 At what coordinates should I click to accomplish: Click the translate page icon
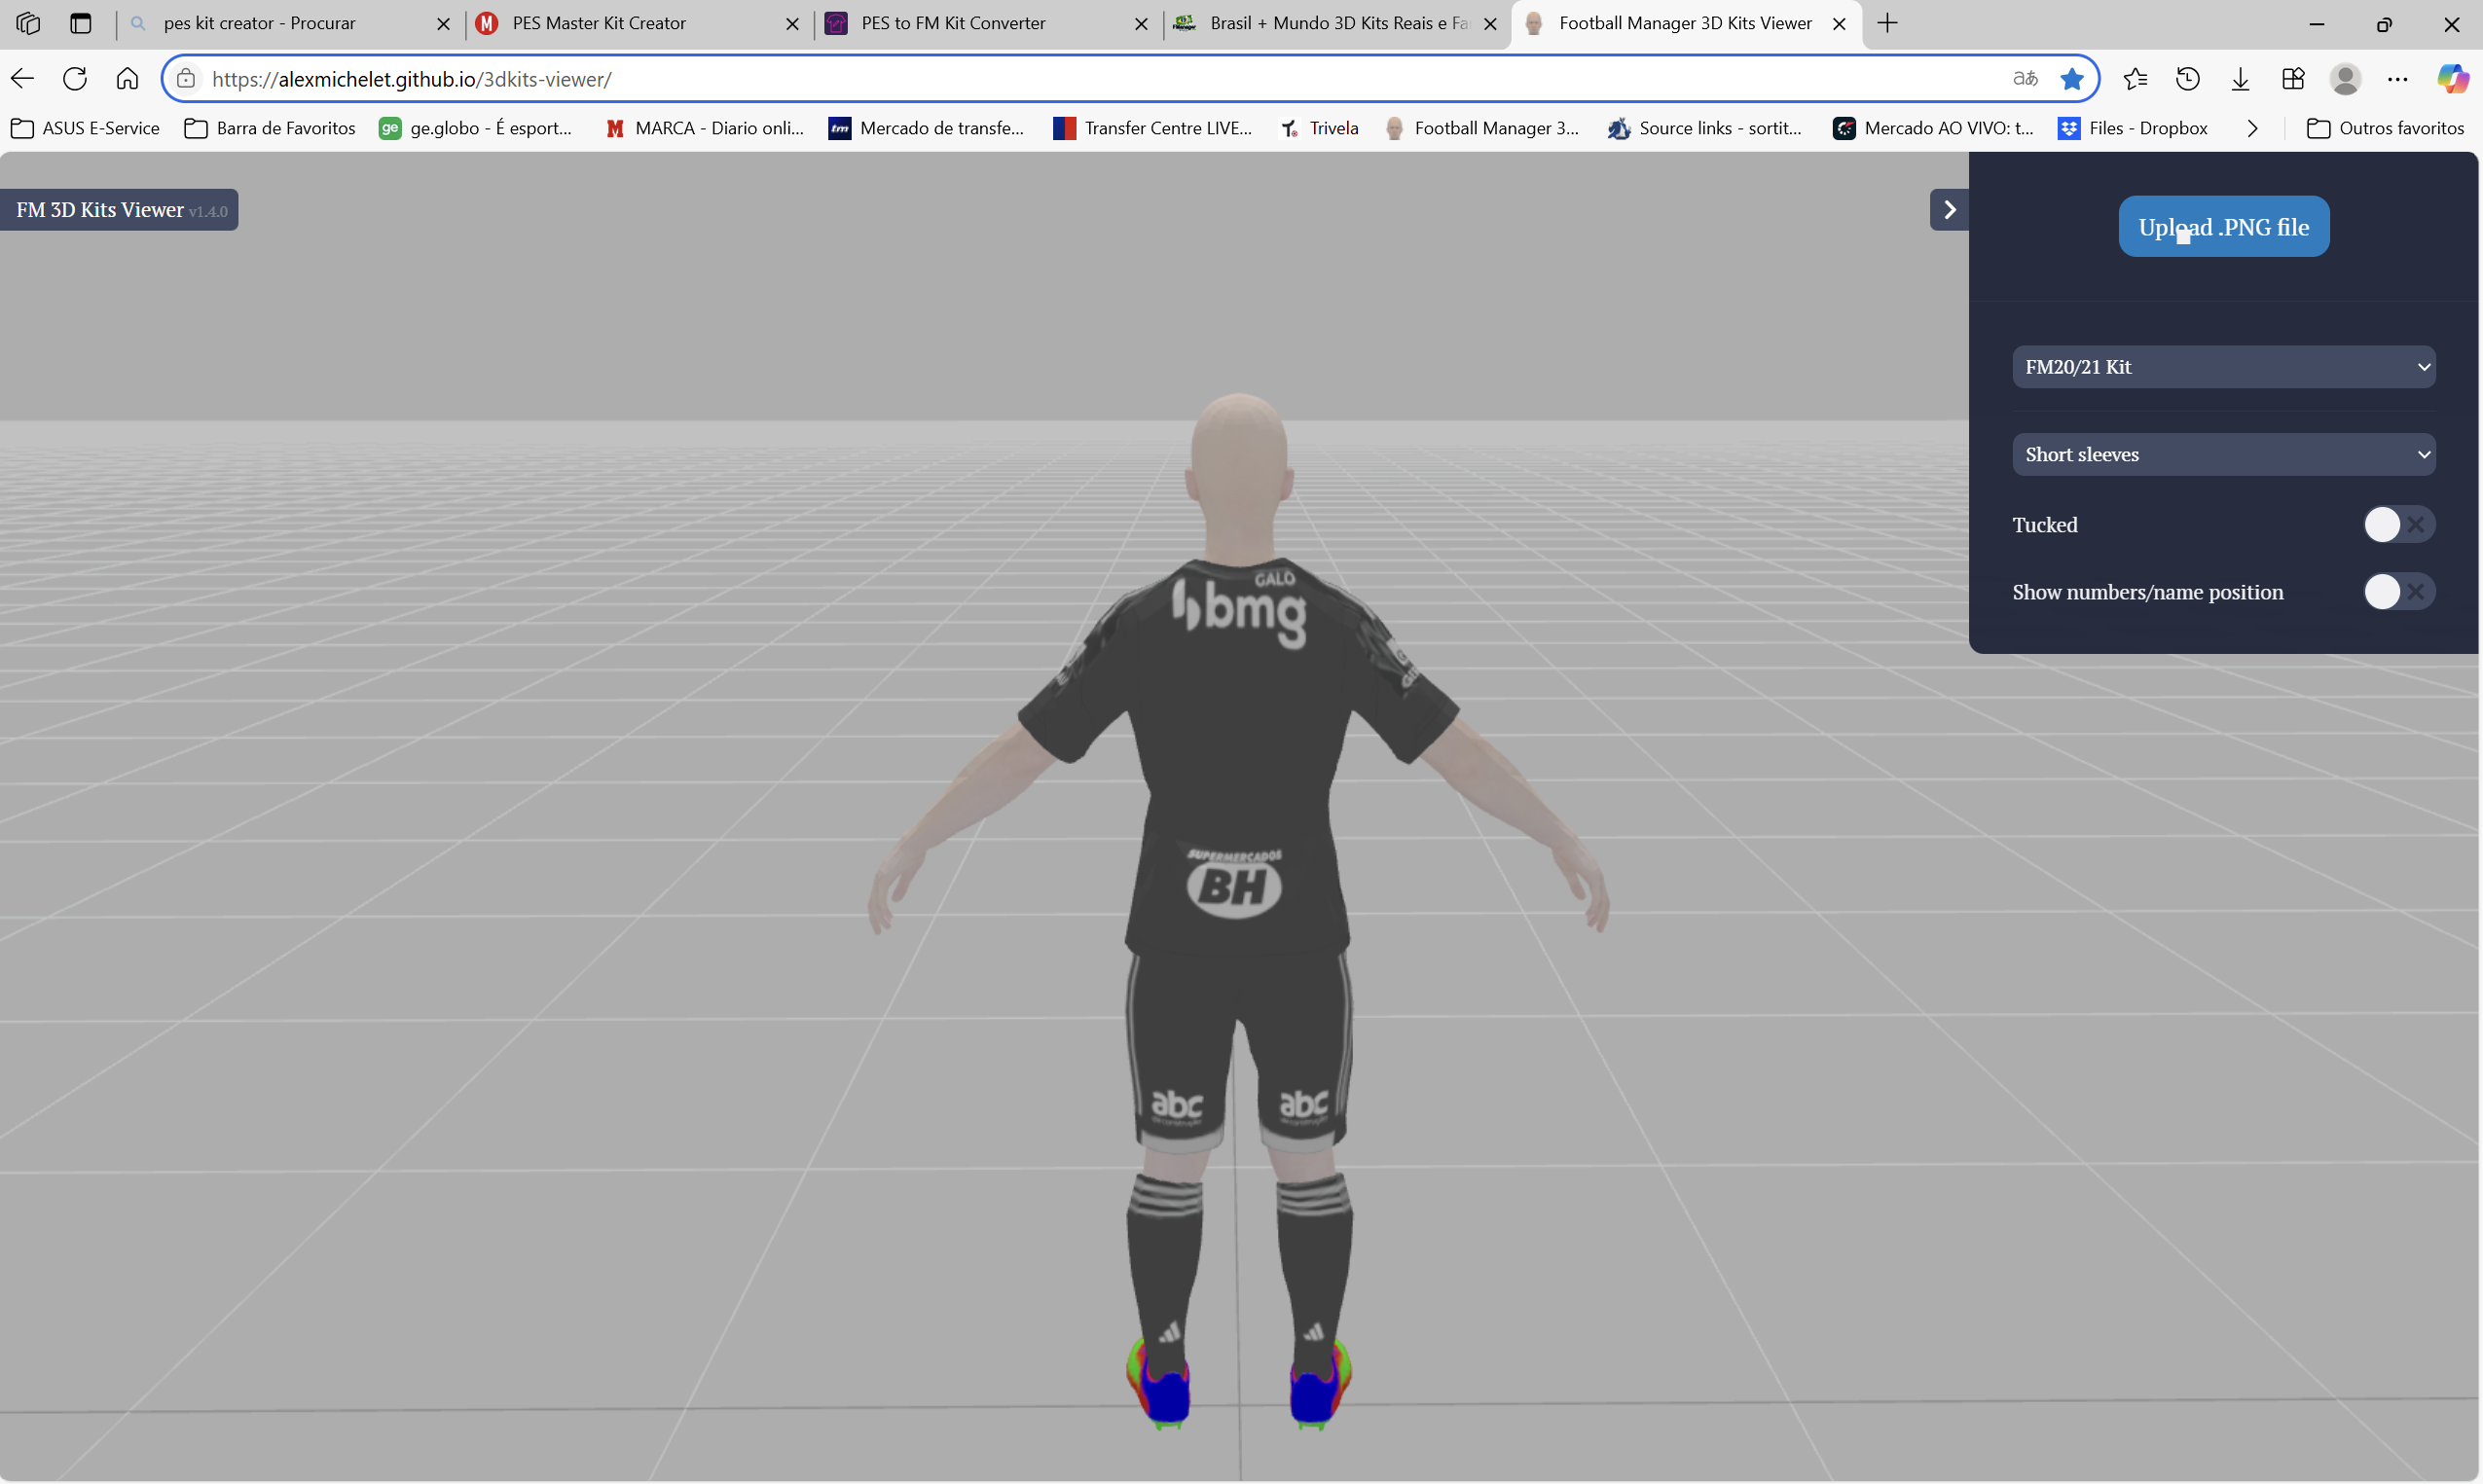coord(2024,79)
